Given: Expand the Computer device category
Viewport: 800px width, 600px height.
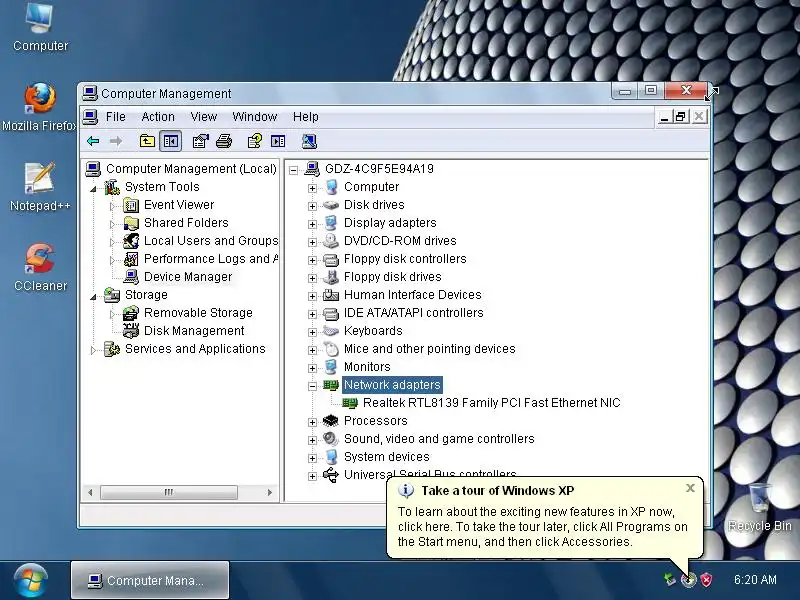Looking at the screenshot, I should click(312, 188).
